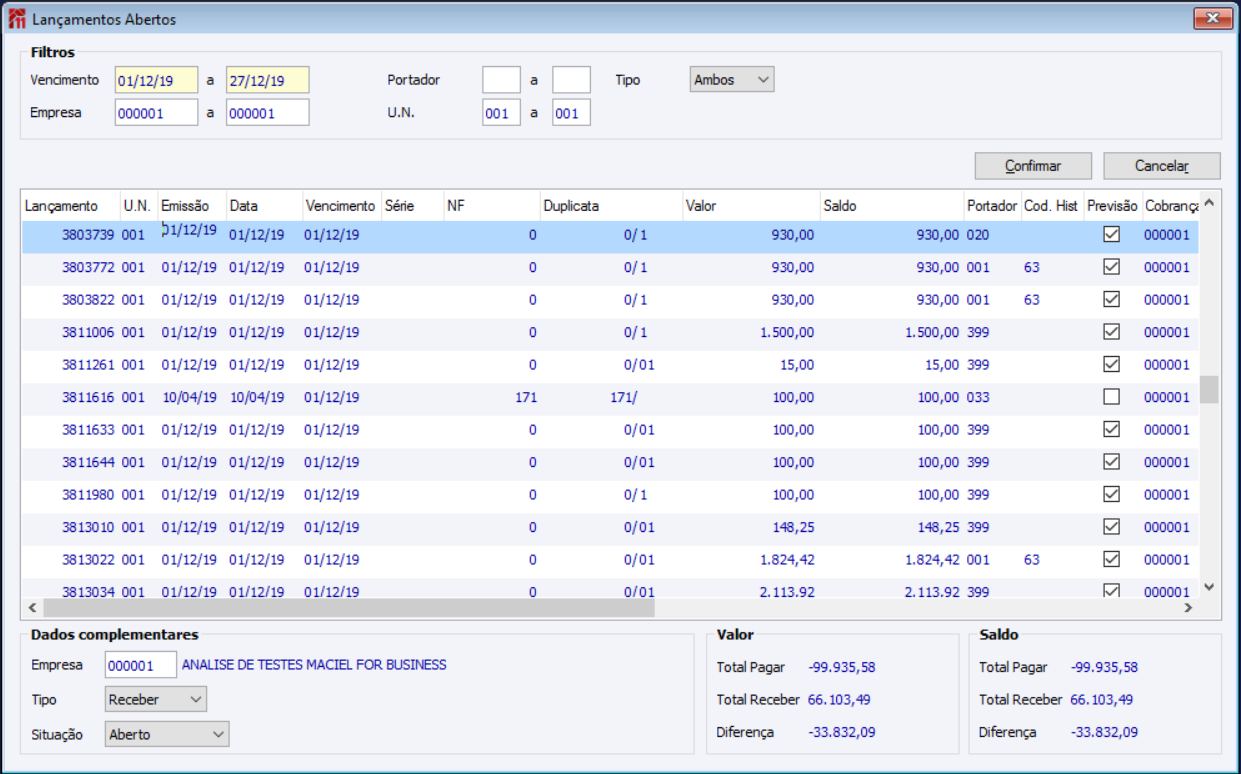Click the vertical scrollbar up arrow
The width and height of the screenshot is (1241, 774).
pos(1208,204)
